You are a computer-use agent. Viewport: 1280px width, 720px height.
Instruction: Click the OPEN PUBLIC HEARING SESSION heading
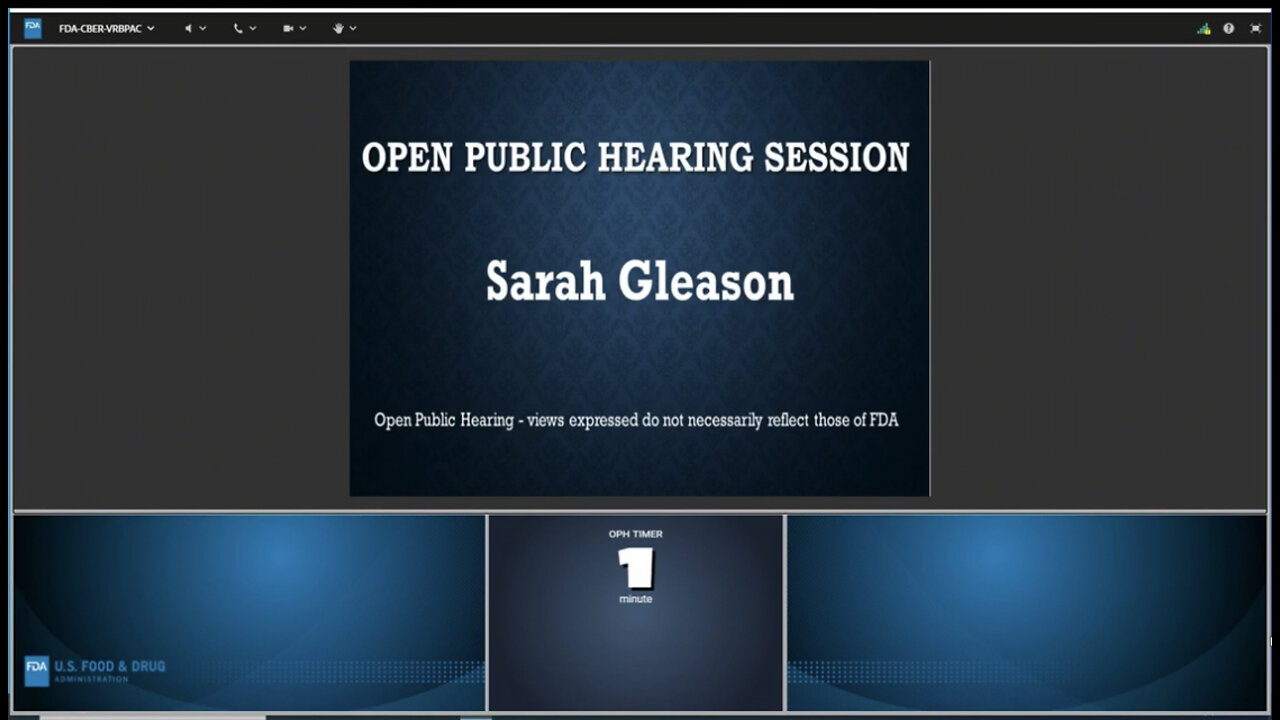636,158
